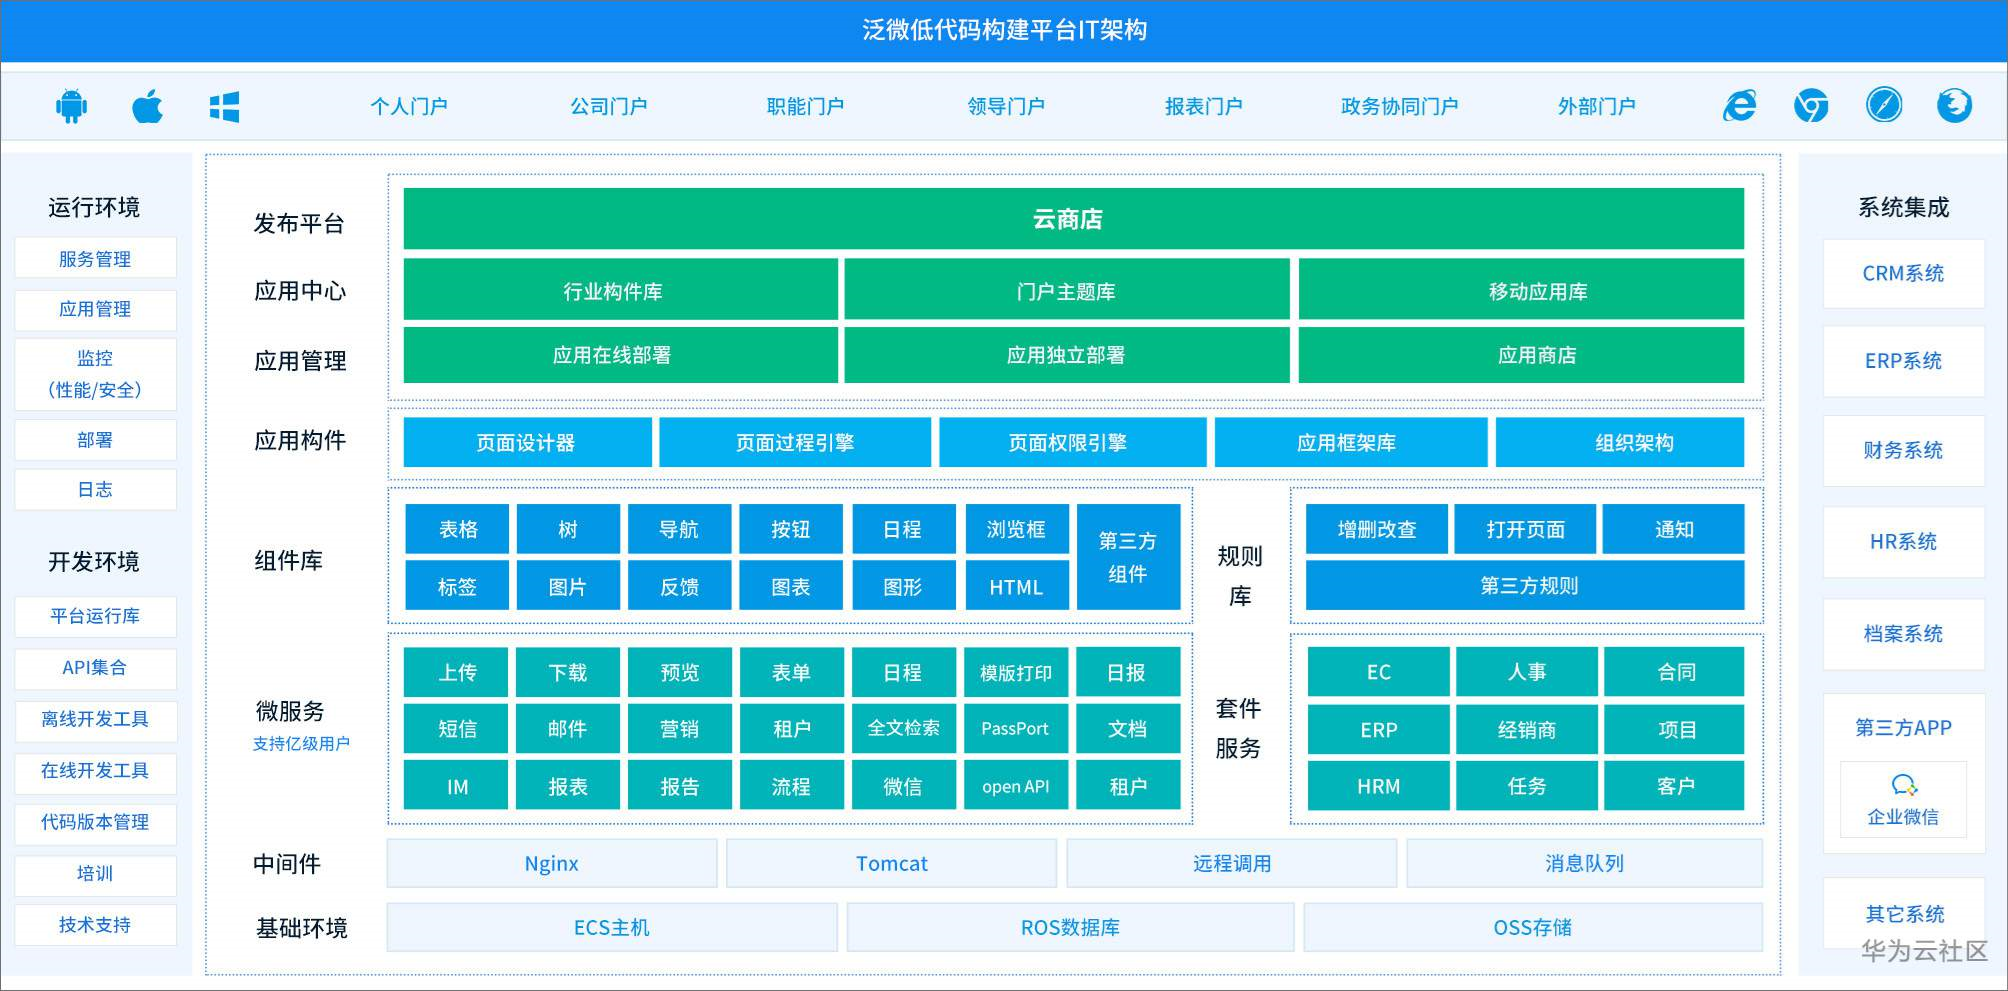Viewport: 2008px width, 991px height.
Task: Click the 模版打印 microservice tile
Action: click(x=1015, y=672)
